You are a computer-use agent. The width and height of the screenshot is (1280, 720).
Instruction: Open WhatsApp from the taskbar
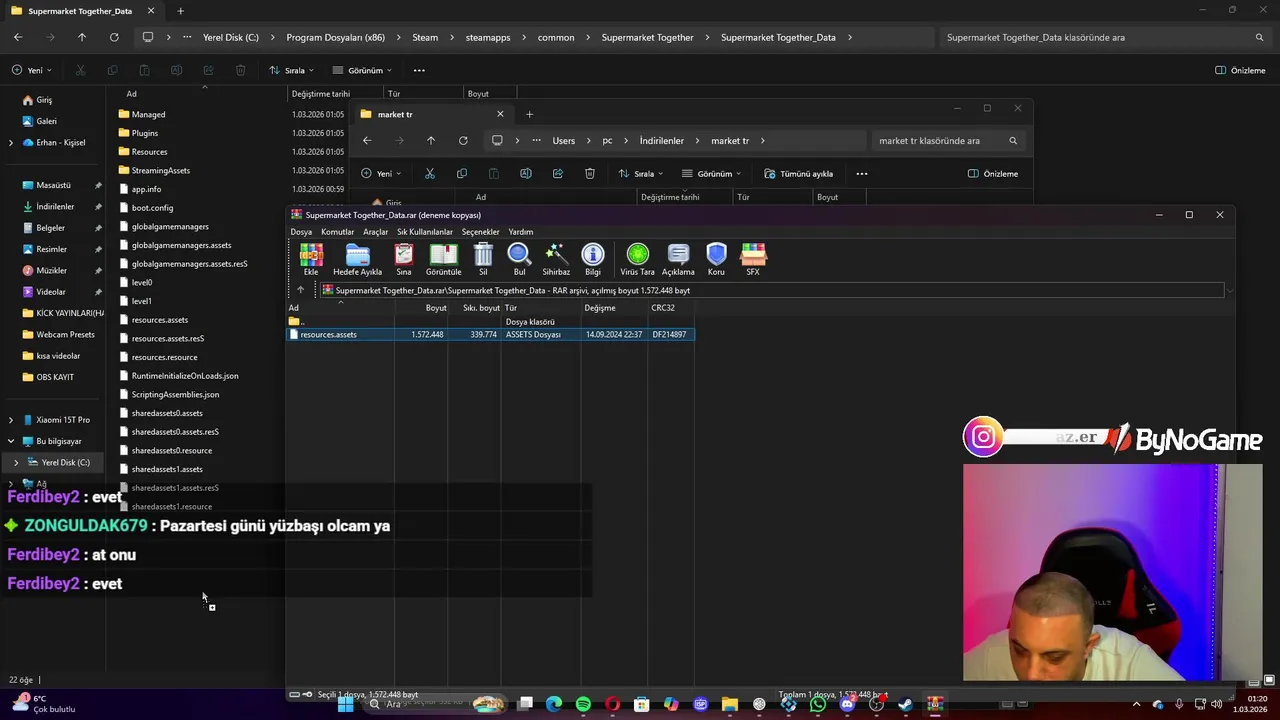[818, 704]
